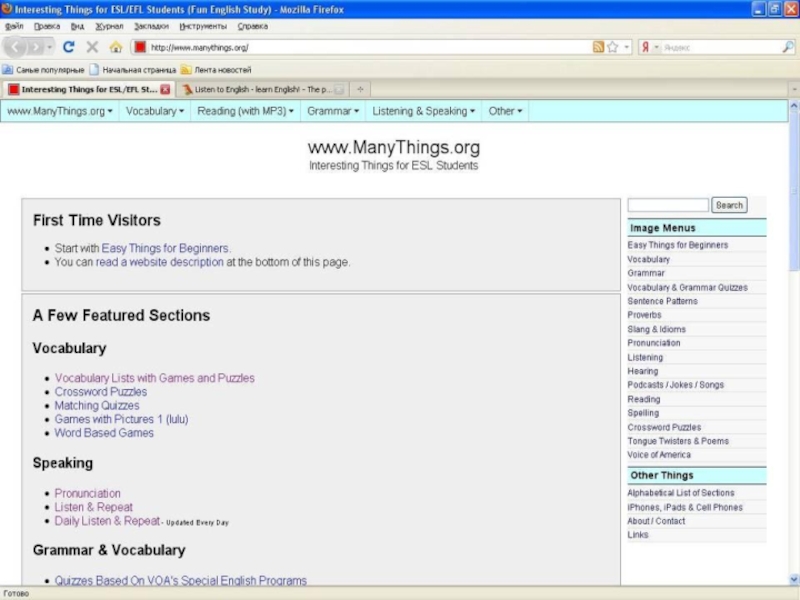Open sidebar Tongue Twisters & Poems link
This screenshot has width=800, height=600.
click(x=678, y=441)
